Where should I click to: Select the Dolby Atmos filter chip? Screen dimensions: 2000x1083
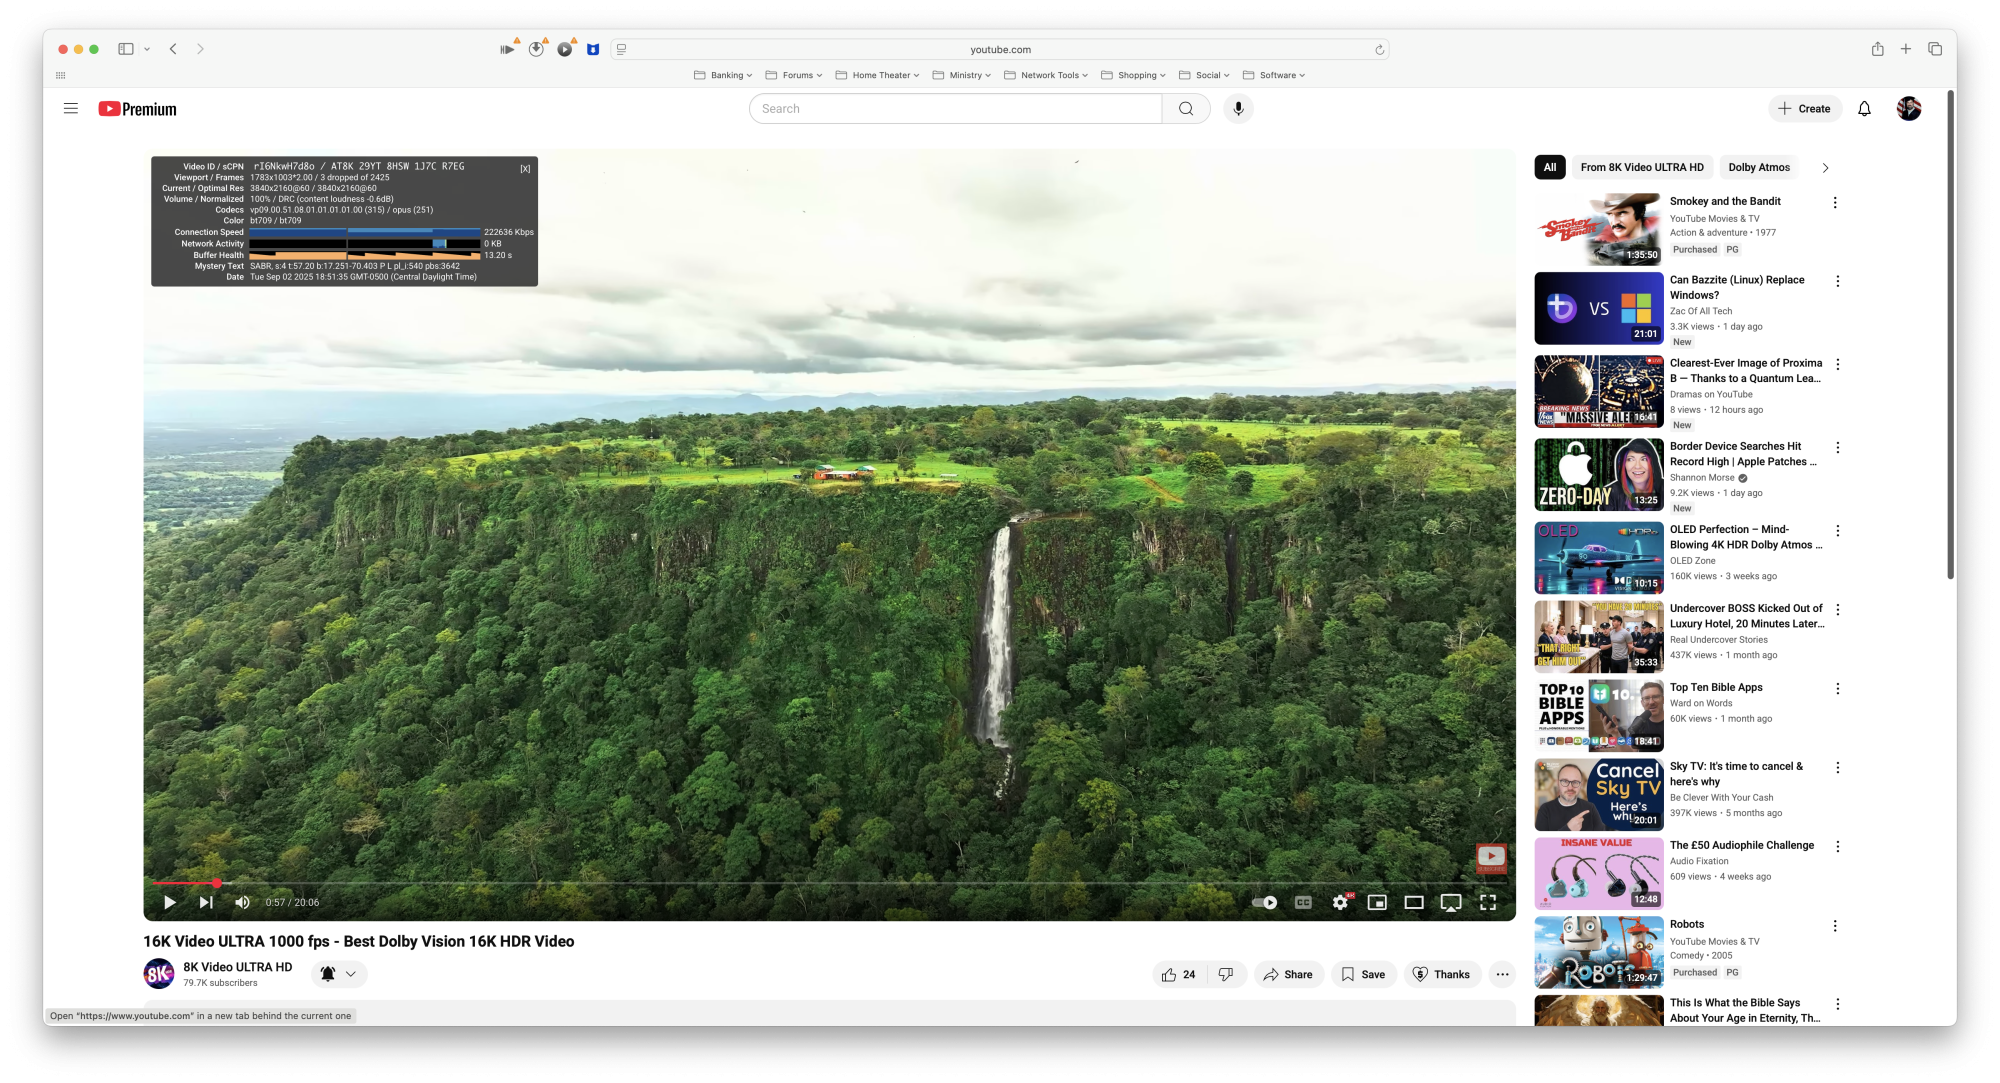(x=1758, y=167)
